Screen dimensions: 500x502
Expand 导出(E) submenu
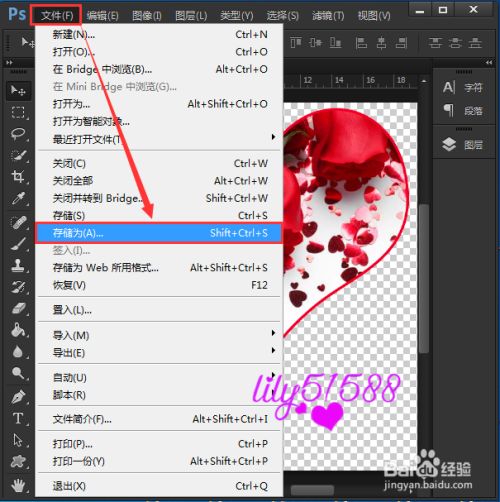[x=159, y=352]
